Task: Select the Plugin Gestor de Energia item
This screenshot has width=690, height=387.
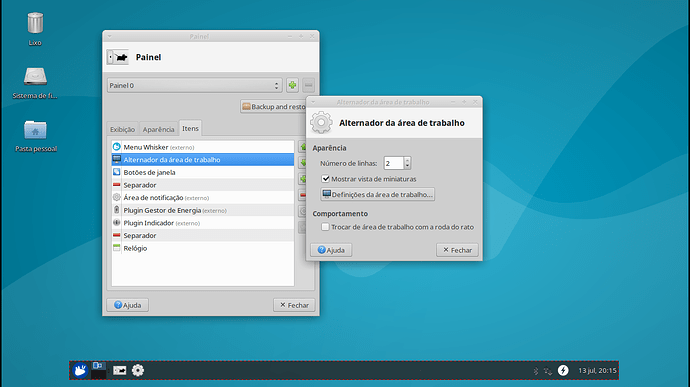Action: tap(203, 210)
